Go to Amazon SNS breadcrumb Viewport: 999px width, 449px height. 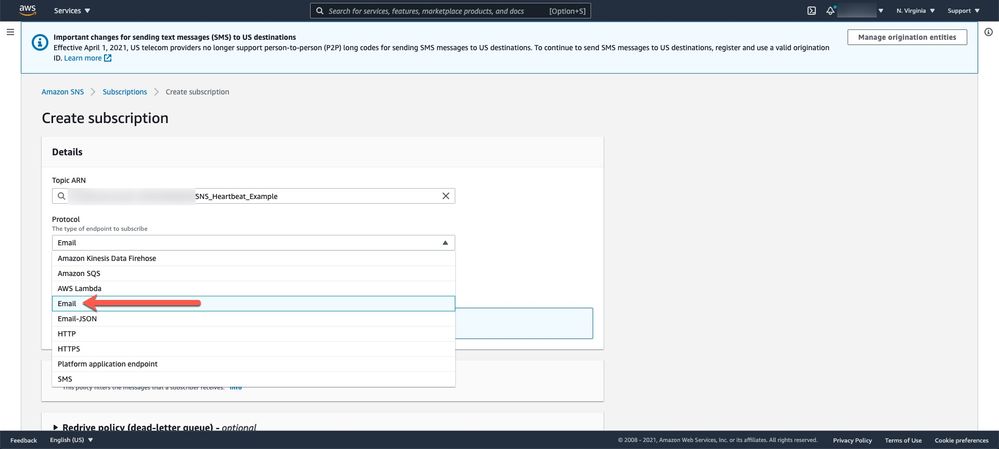(x=62, y=92)
